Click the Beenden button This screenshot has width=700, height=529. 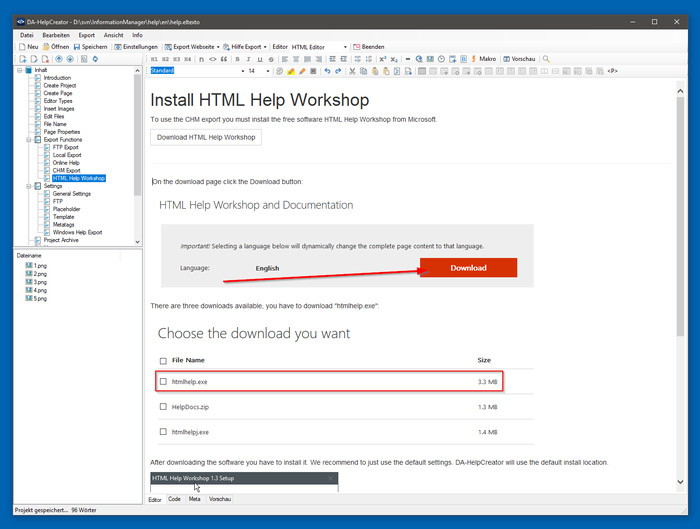tap(369, 47)
